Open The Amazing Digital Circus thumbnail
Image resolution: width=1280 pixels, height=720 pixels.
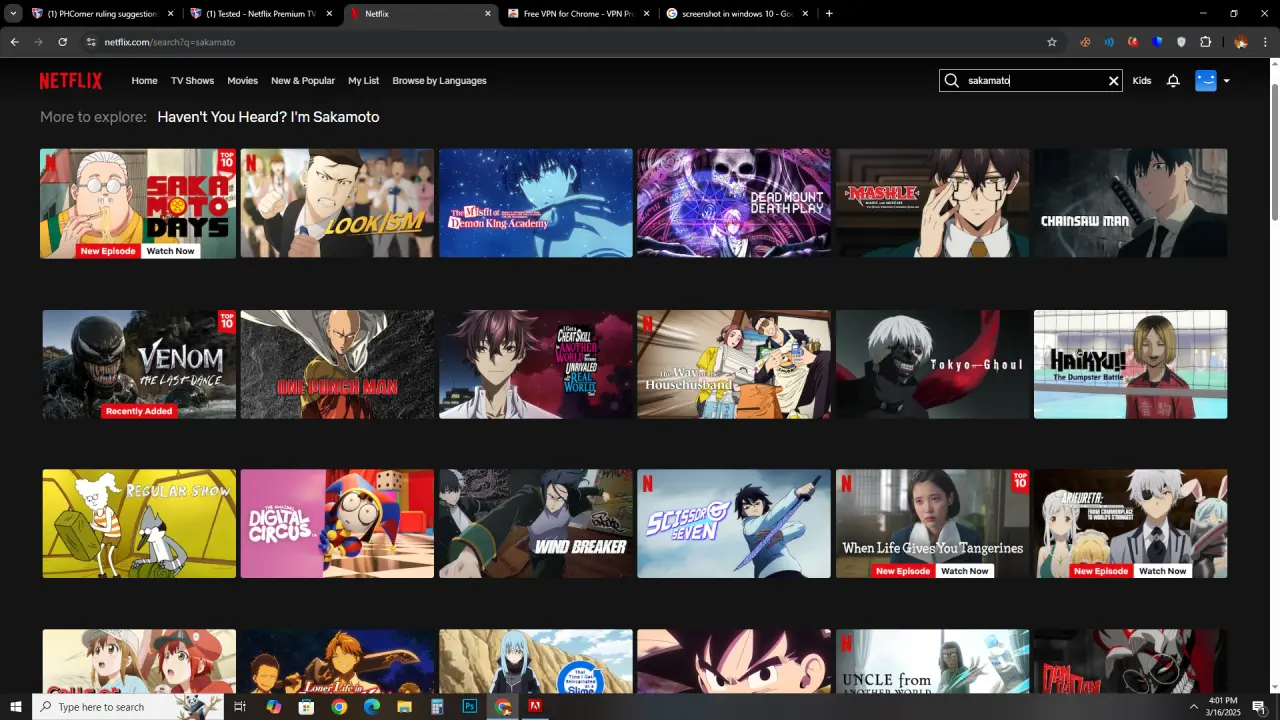337,524
